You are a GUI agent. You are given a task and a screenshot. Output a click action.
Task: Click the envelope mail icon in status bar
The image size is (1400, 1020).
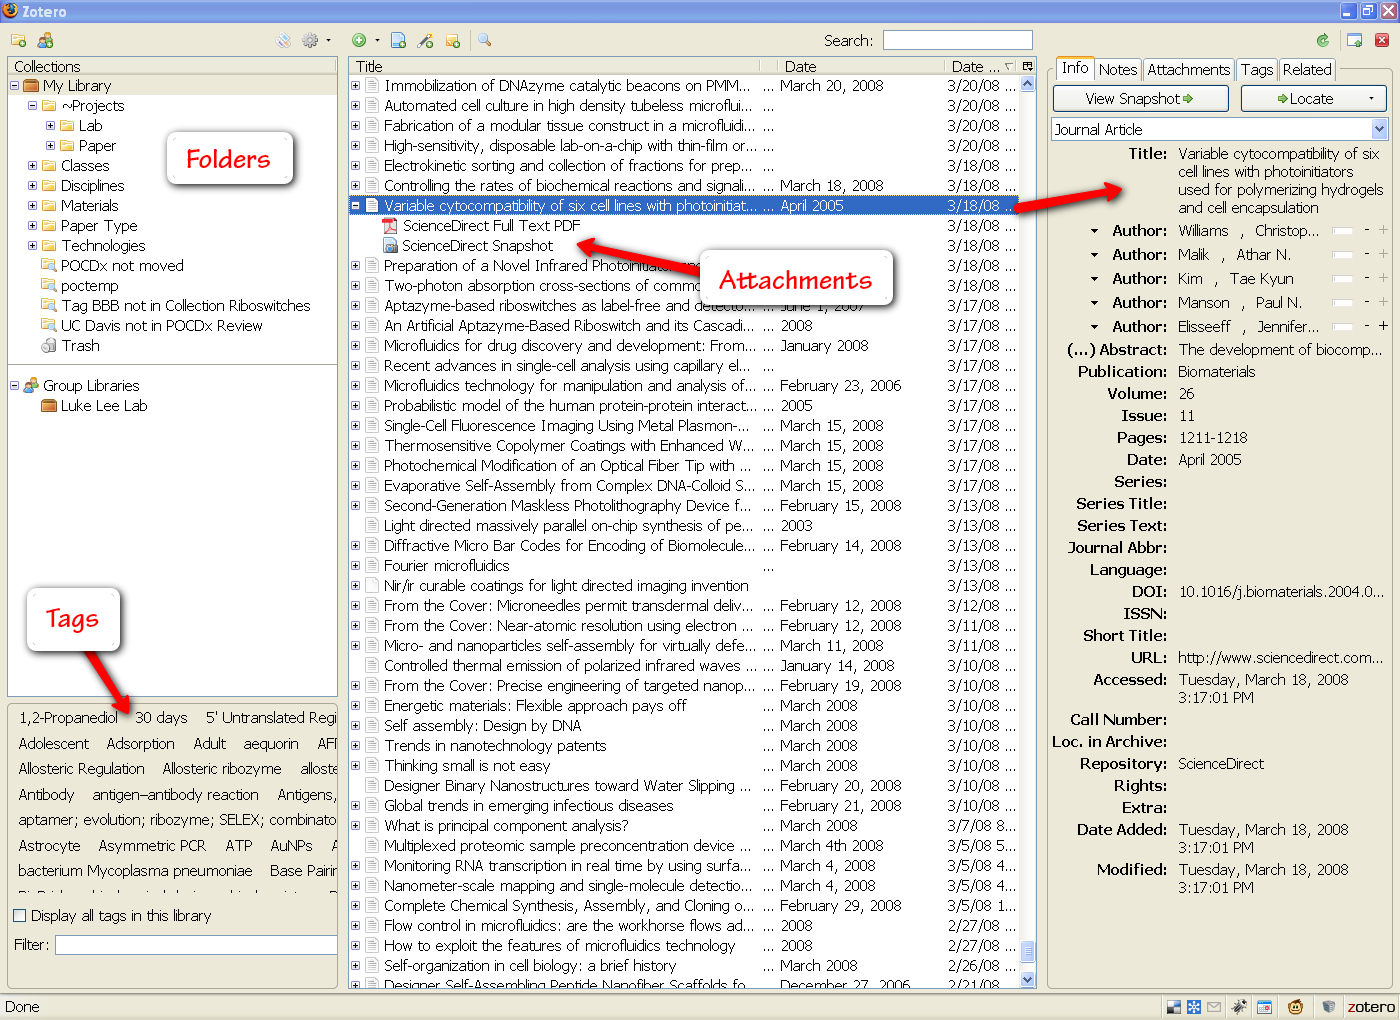1214,1007
